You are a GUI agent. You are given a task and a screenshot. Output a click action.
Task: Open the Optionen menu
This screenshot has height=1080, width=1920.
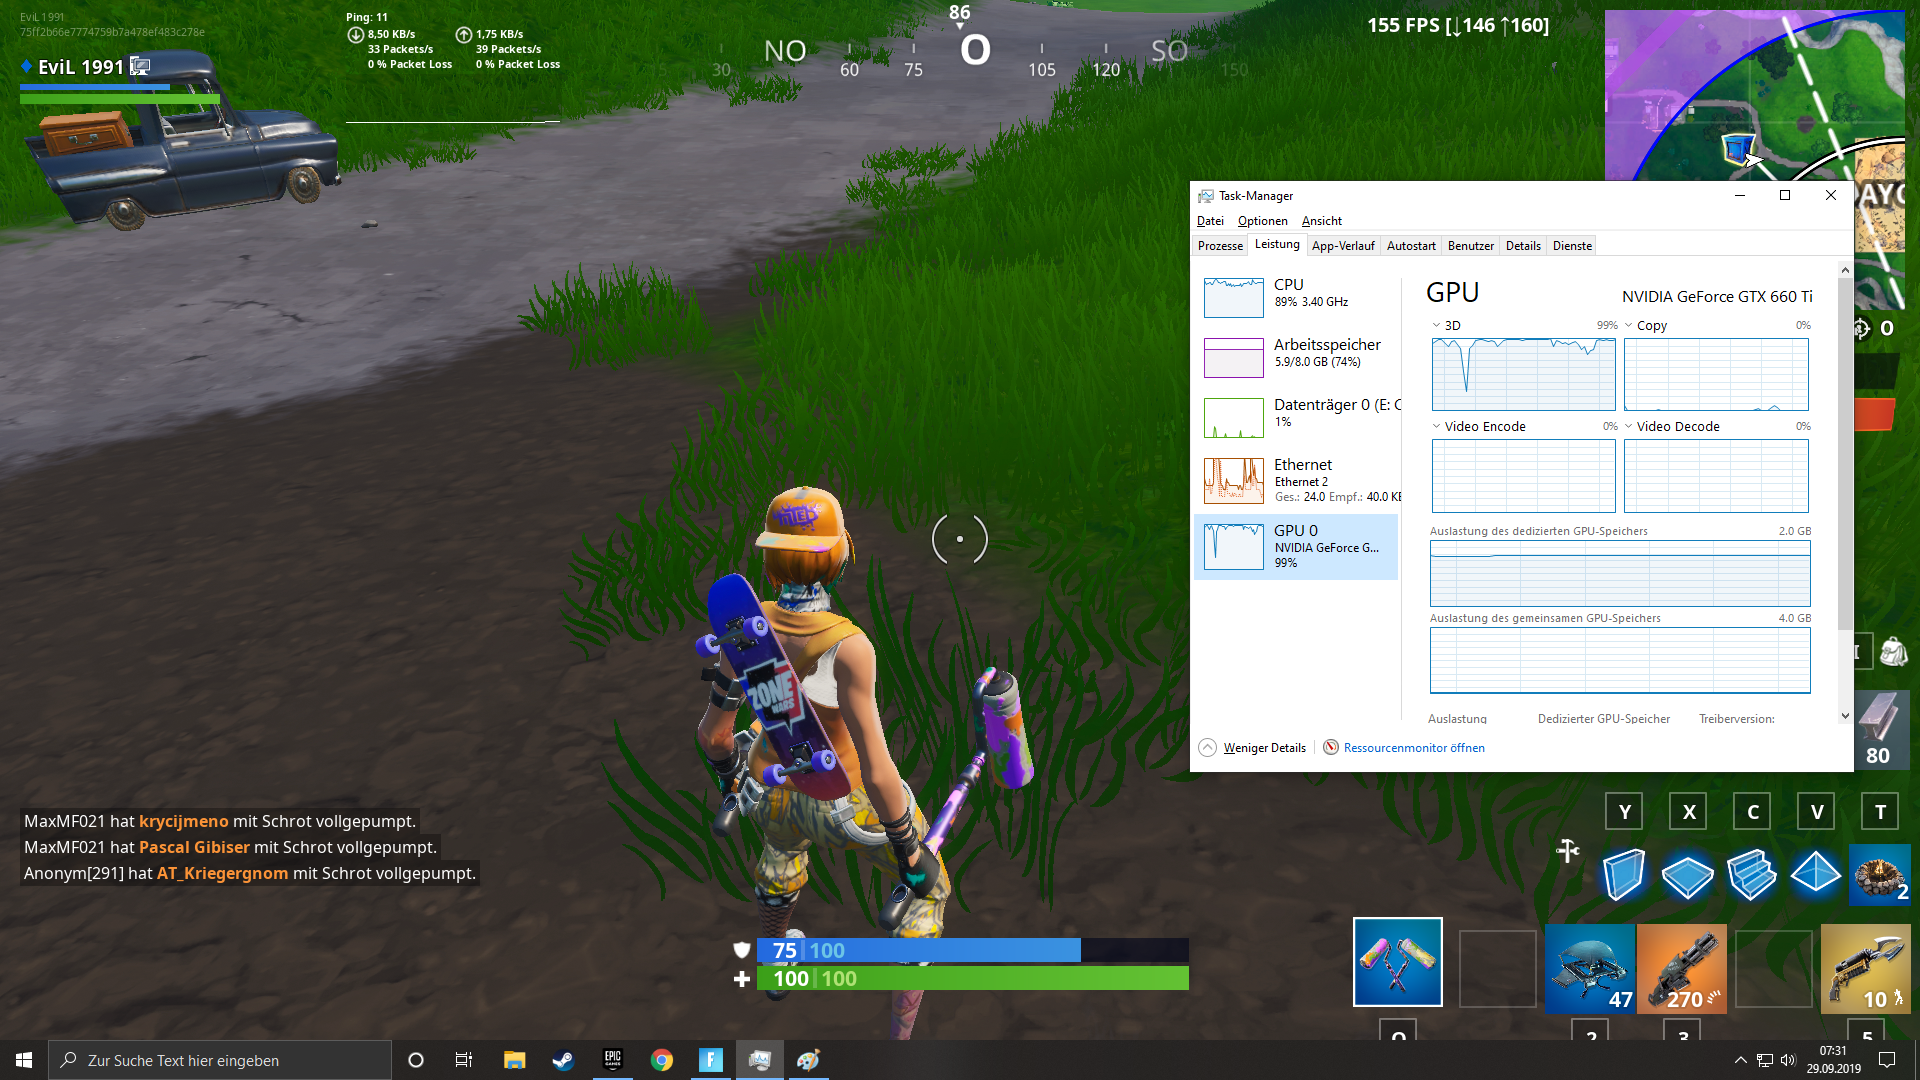1262,221
